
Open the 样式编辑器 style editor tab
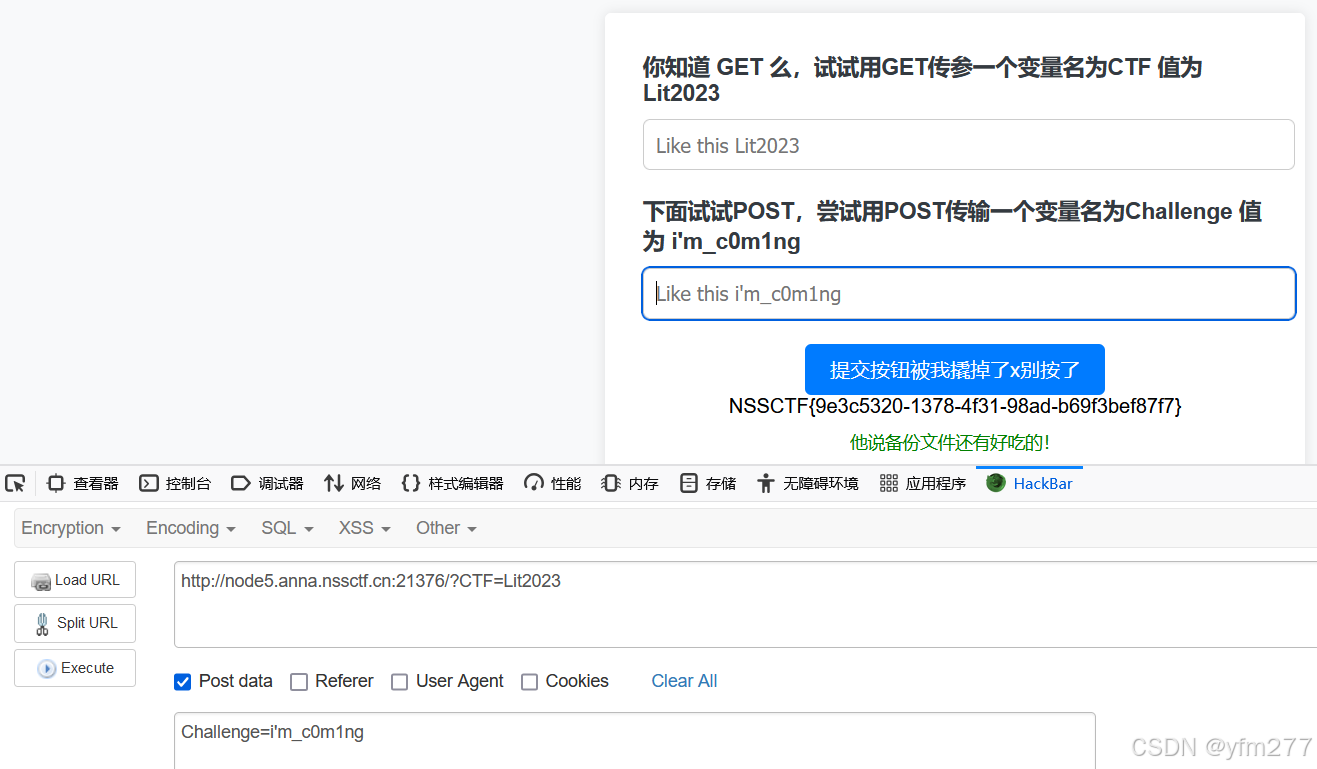[452, 483]
